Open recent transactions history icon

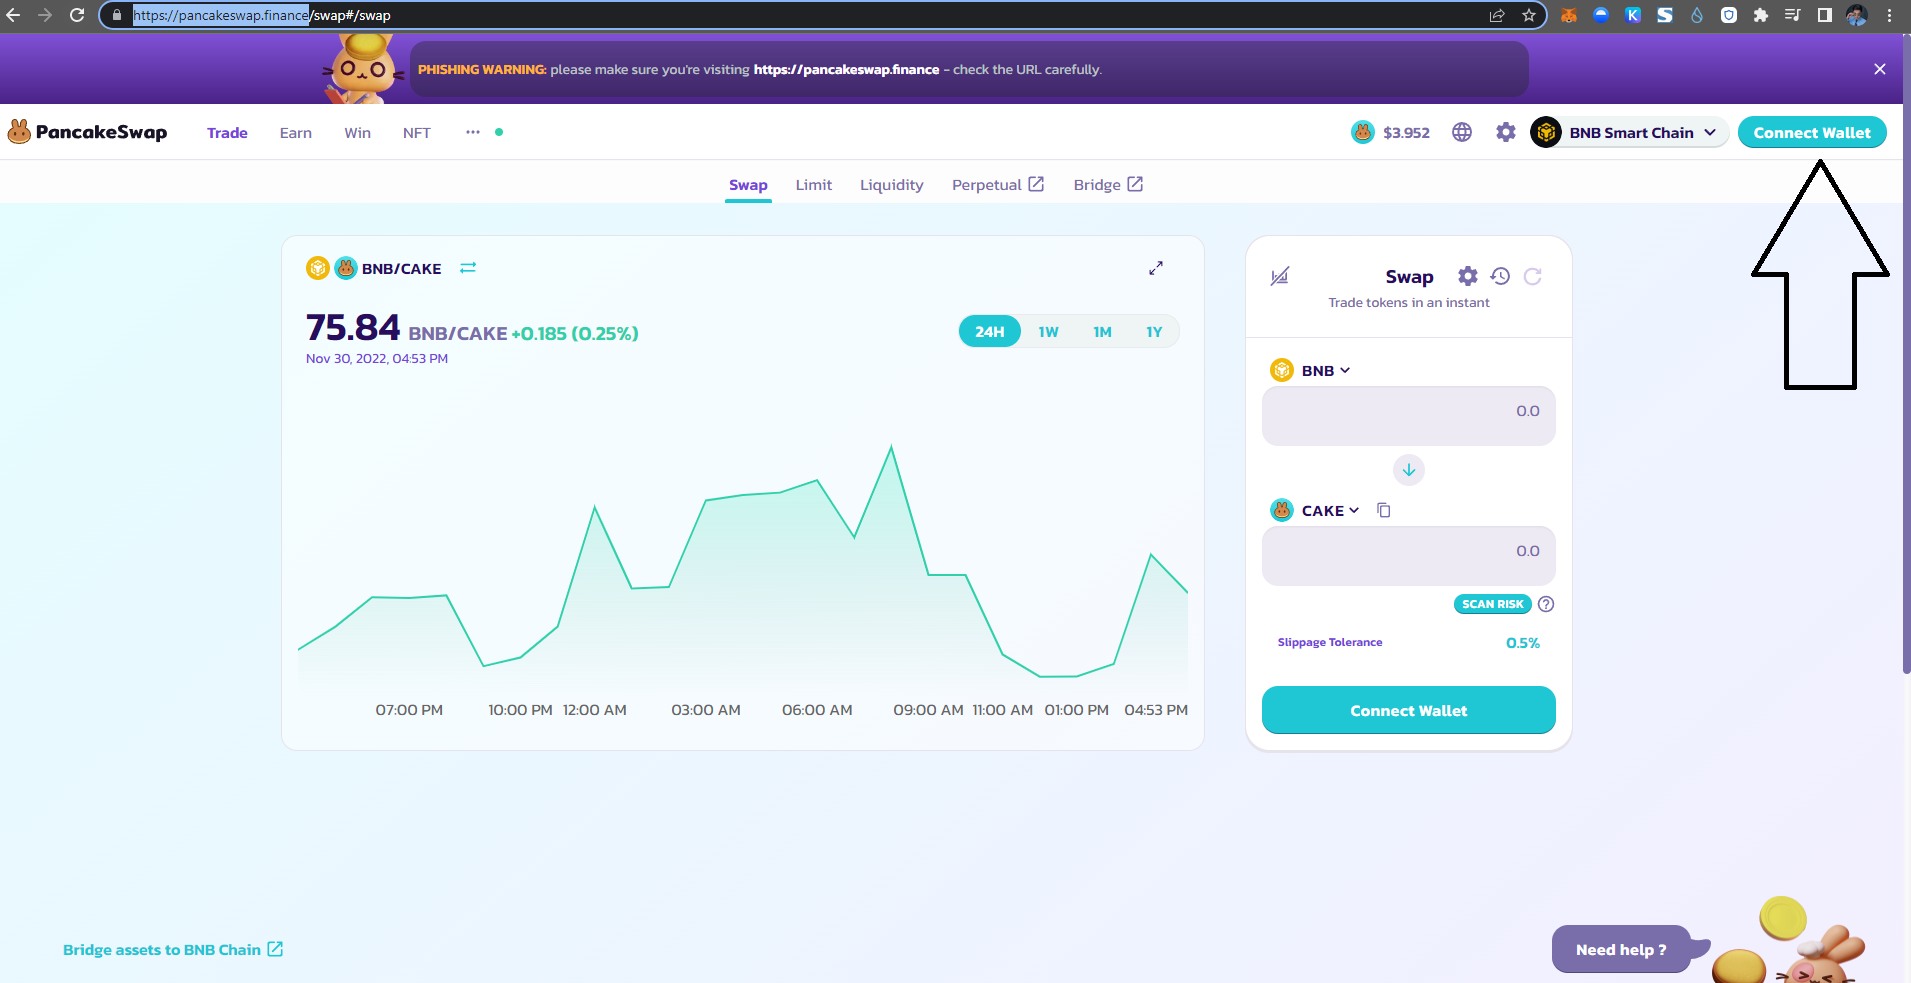click(1500, 276)
